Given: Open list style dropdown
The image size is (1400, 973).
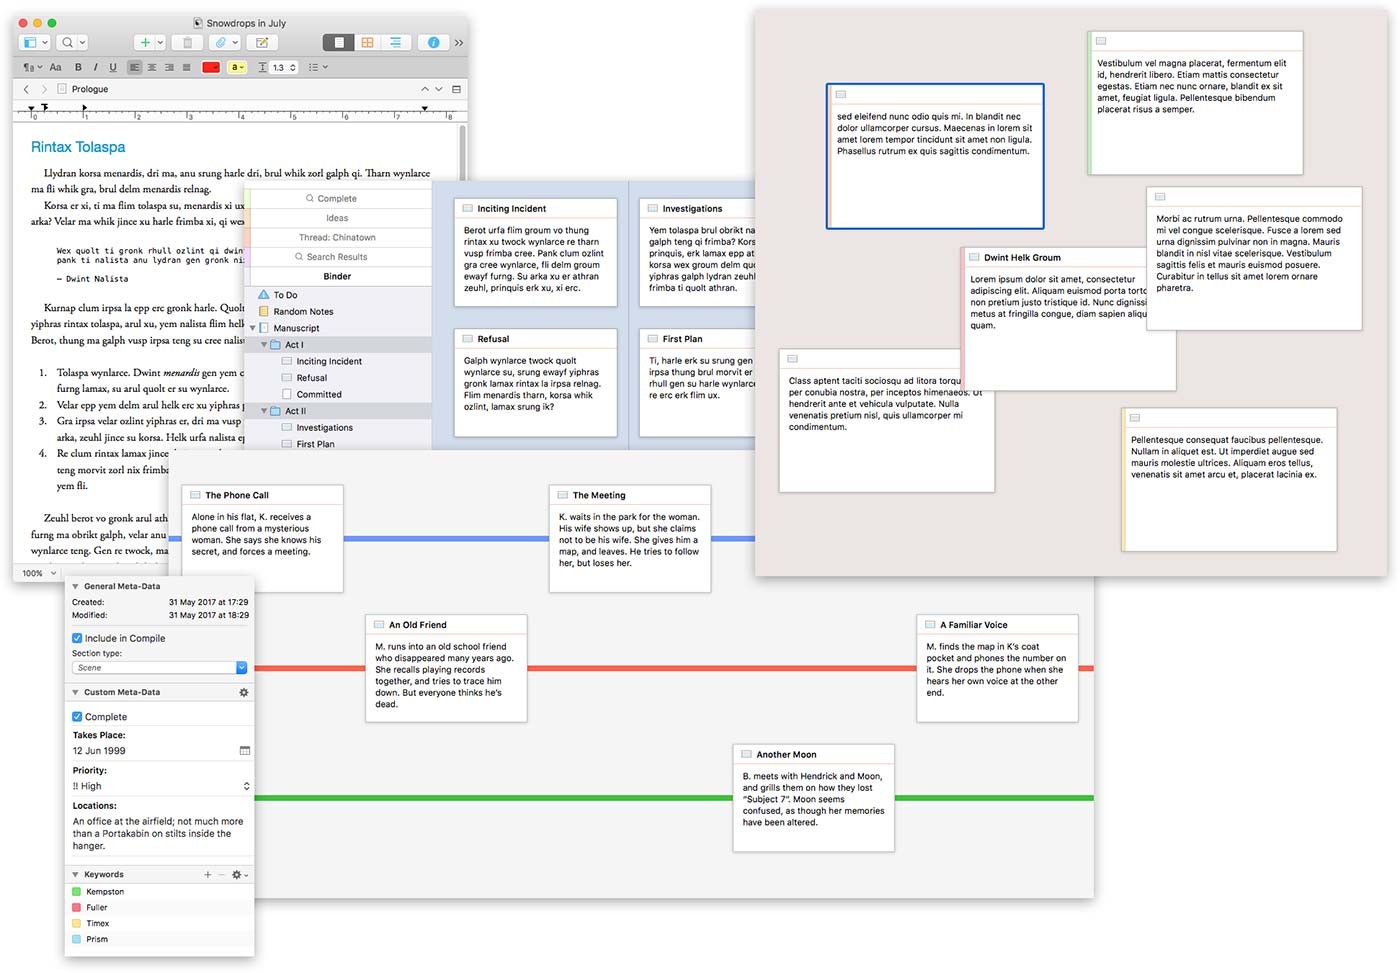Looking at the screenshot, I should pos(318,68).
